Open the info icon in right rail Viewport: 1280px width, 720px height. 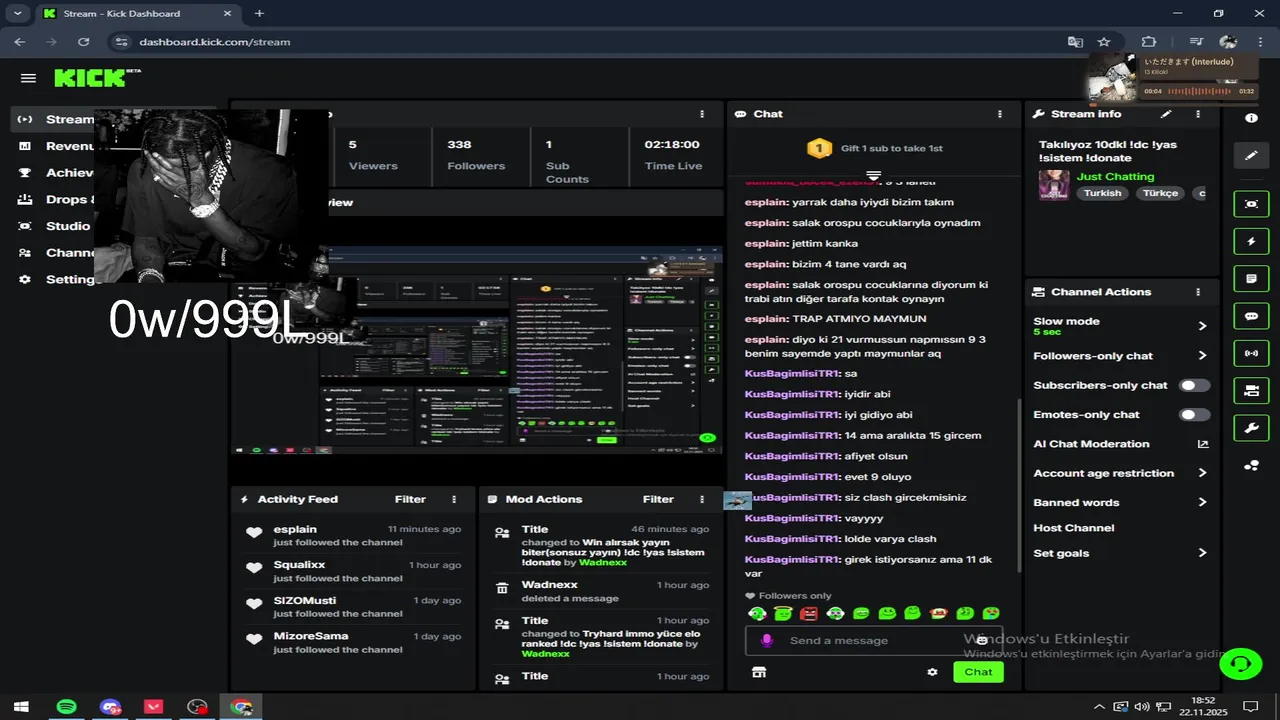click(1251, 118)
